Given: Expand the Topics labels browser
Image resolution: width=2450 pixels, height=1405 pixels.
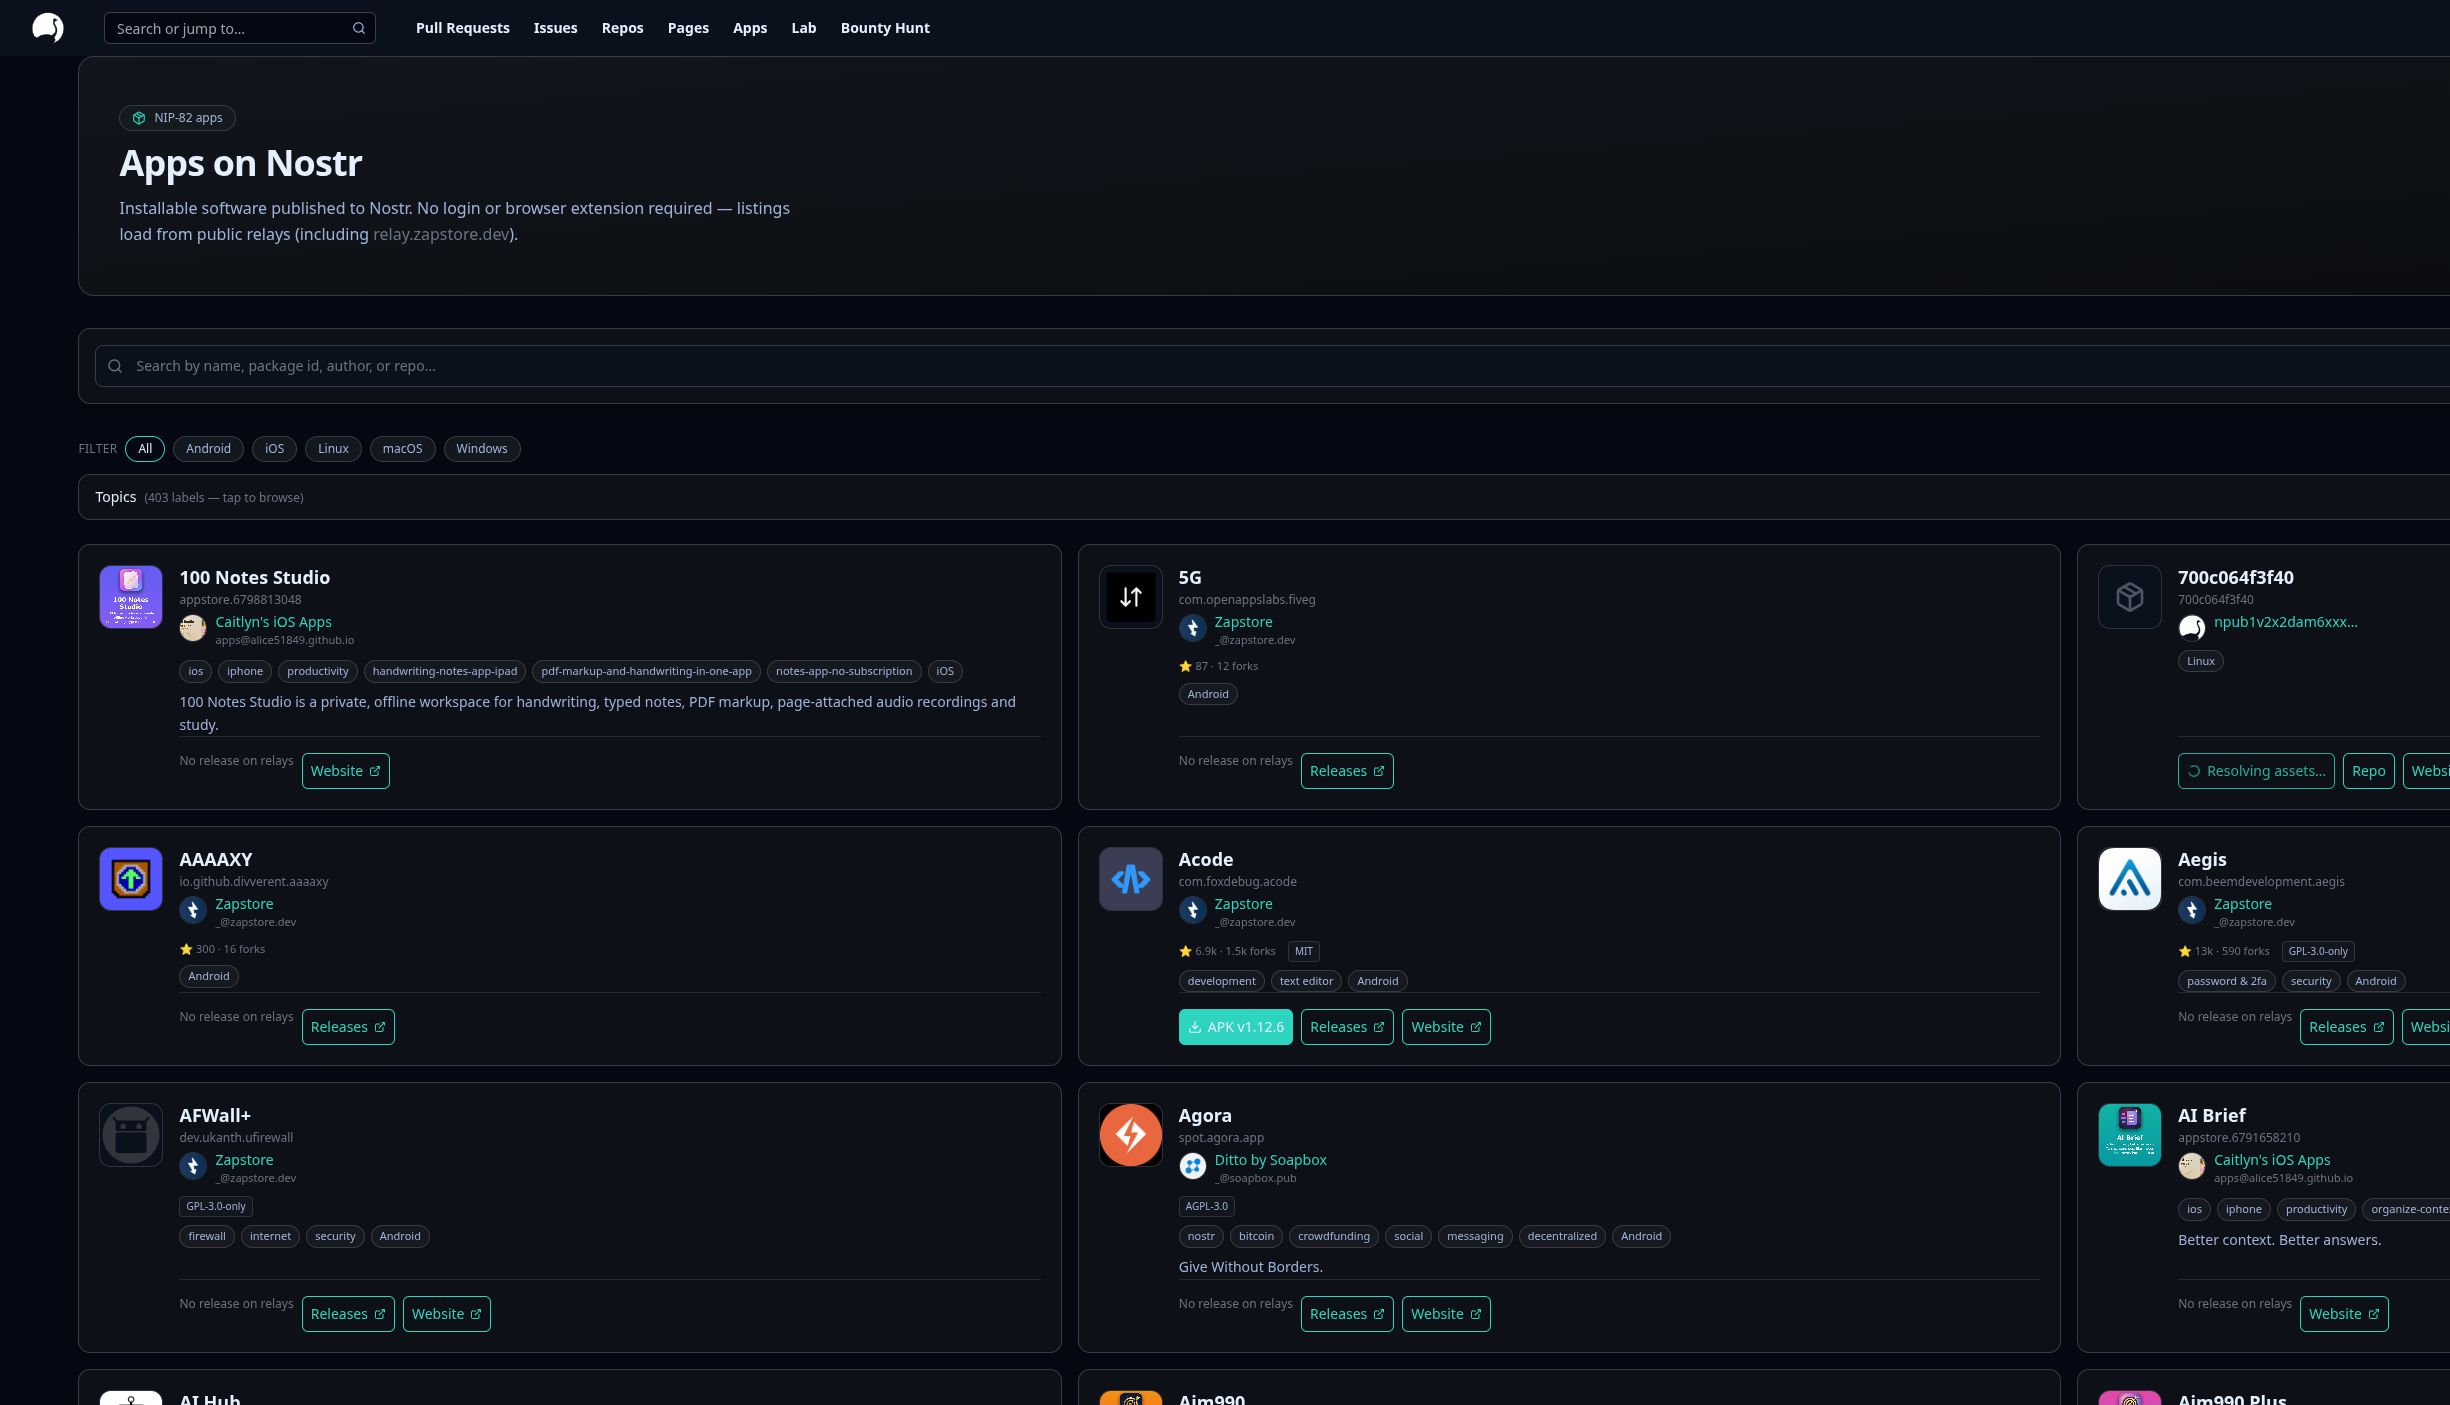Looking at the screenshot, I should (x=1264, y=497).
